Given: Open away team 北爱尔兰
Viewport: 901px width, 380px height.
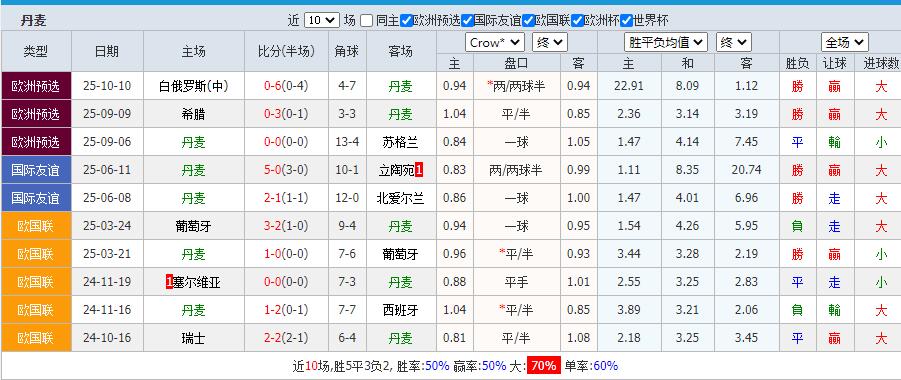Looking at the screenshot, I should pos(401,198).
